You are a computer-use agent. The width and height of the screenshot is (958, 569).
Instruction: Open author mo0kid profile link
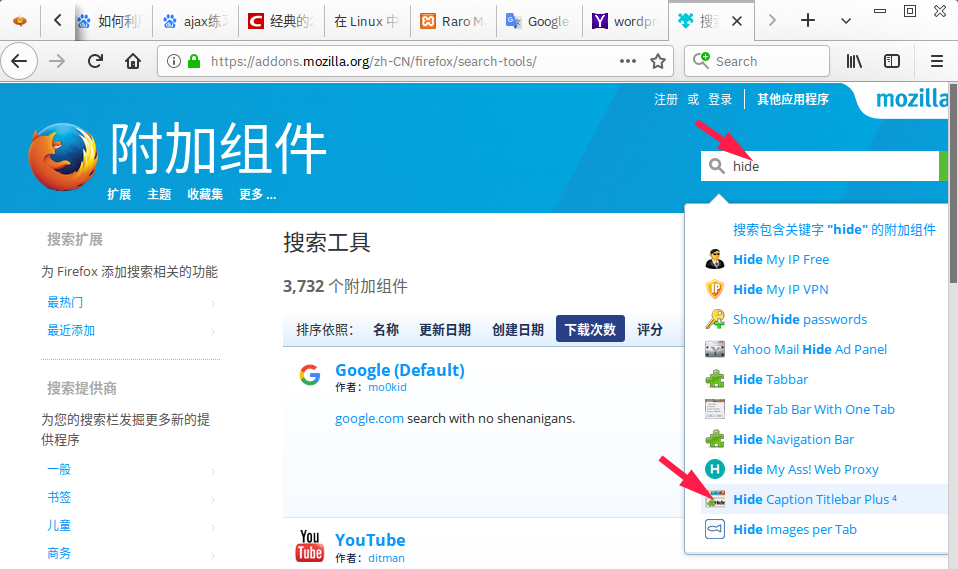[x=387, y=387]
